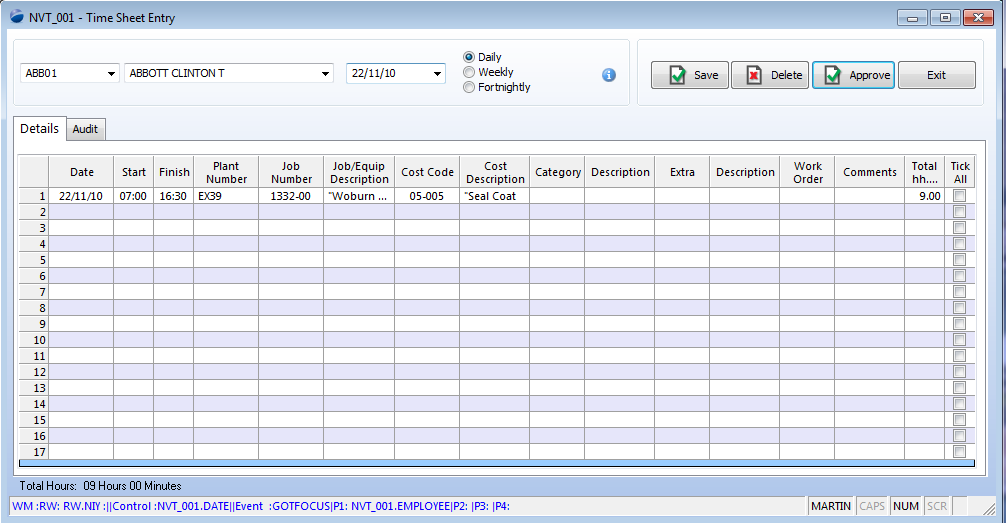This screenshot has height=523, width=1006.
Task: Click the row 10 header number
Action: [x=34, y=340]
